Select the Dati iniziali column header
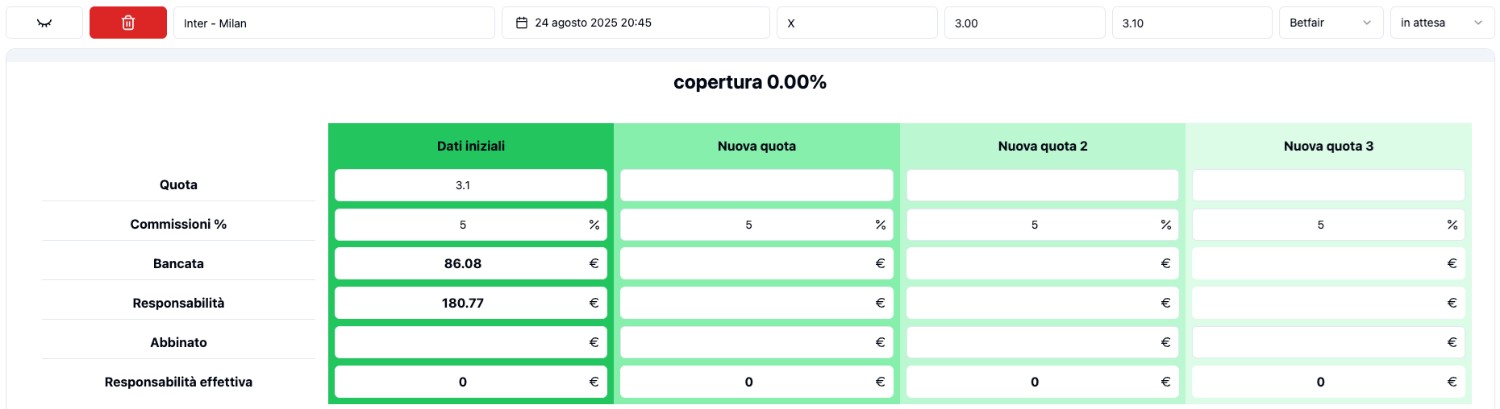 click(471, 146)
